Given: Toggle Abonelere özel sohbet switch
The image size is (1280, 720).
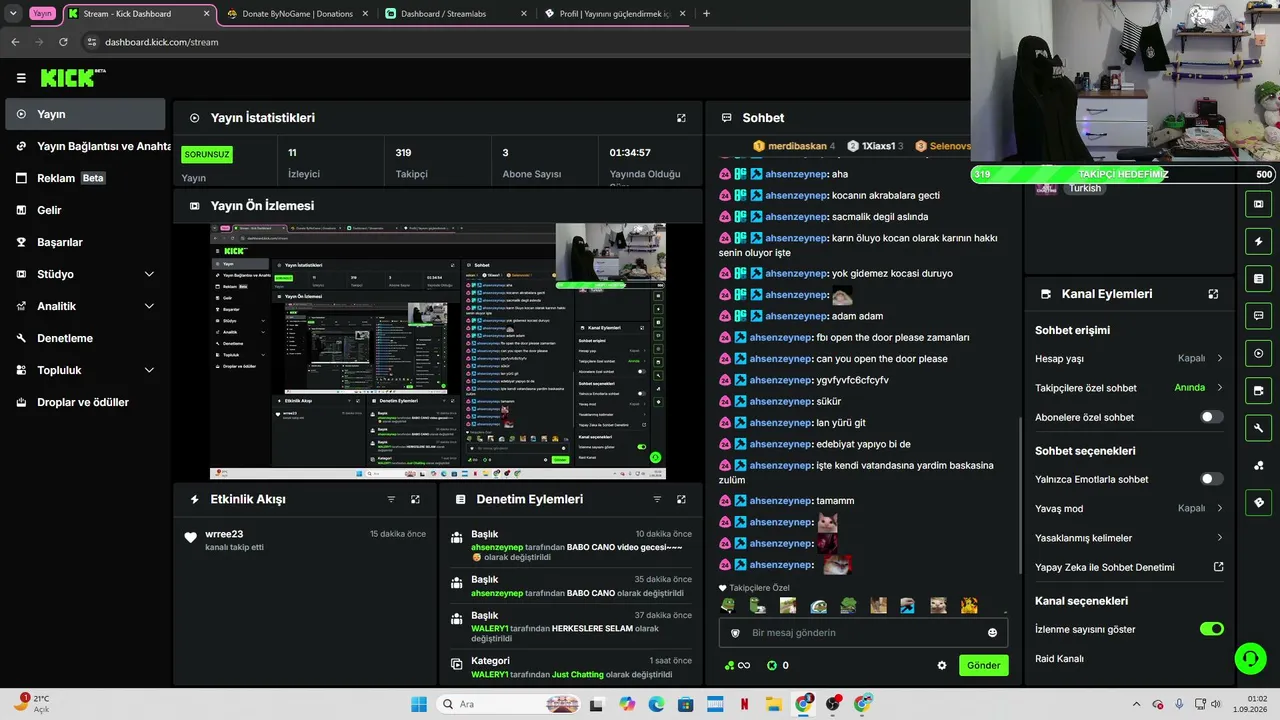Looking at the screenshot, I should 1211,417.
